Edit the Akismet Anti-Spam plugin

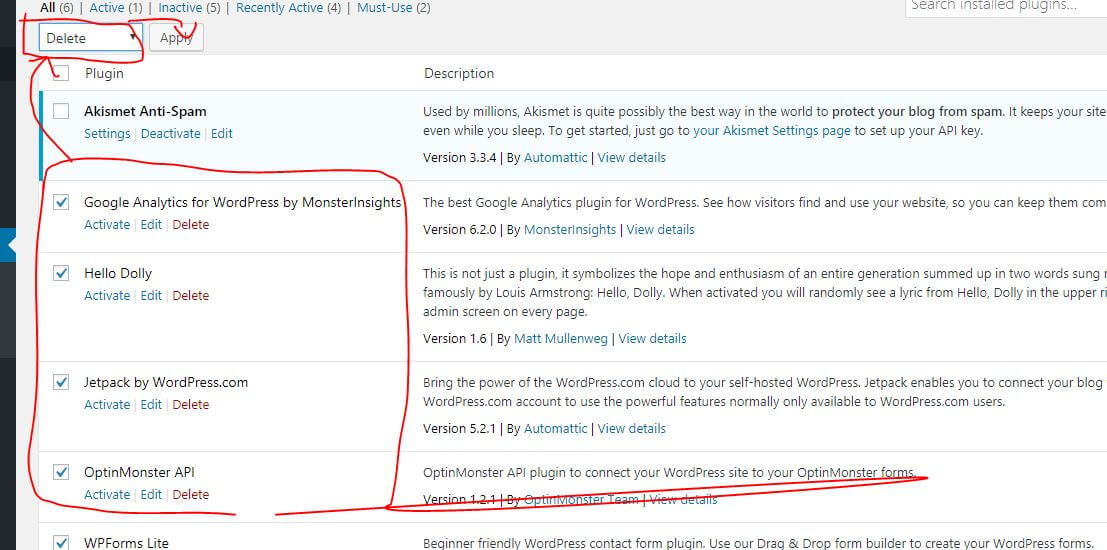click(x=222, y=133)
